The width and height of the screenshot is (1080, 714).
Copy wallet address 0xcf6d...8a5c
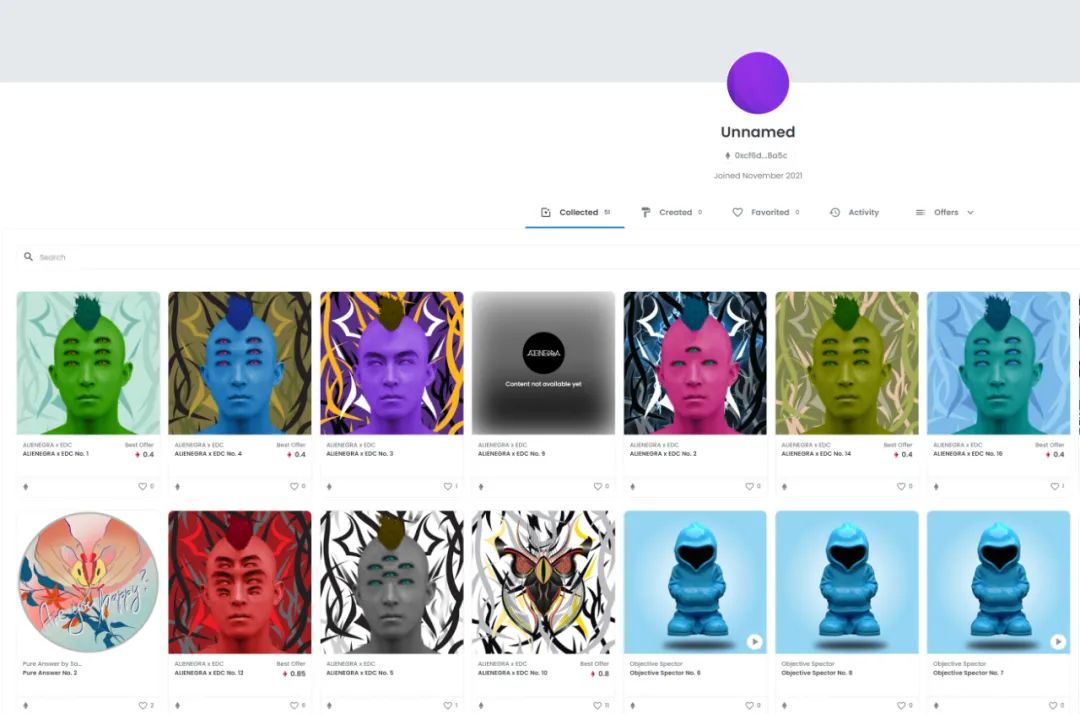coord(761,156)
